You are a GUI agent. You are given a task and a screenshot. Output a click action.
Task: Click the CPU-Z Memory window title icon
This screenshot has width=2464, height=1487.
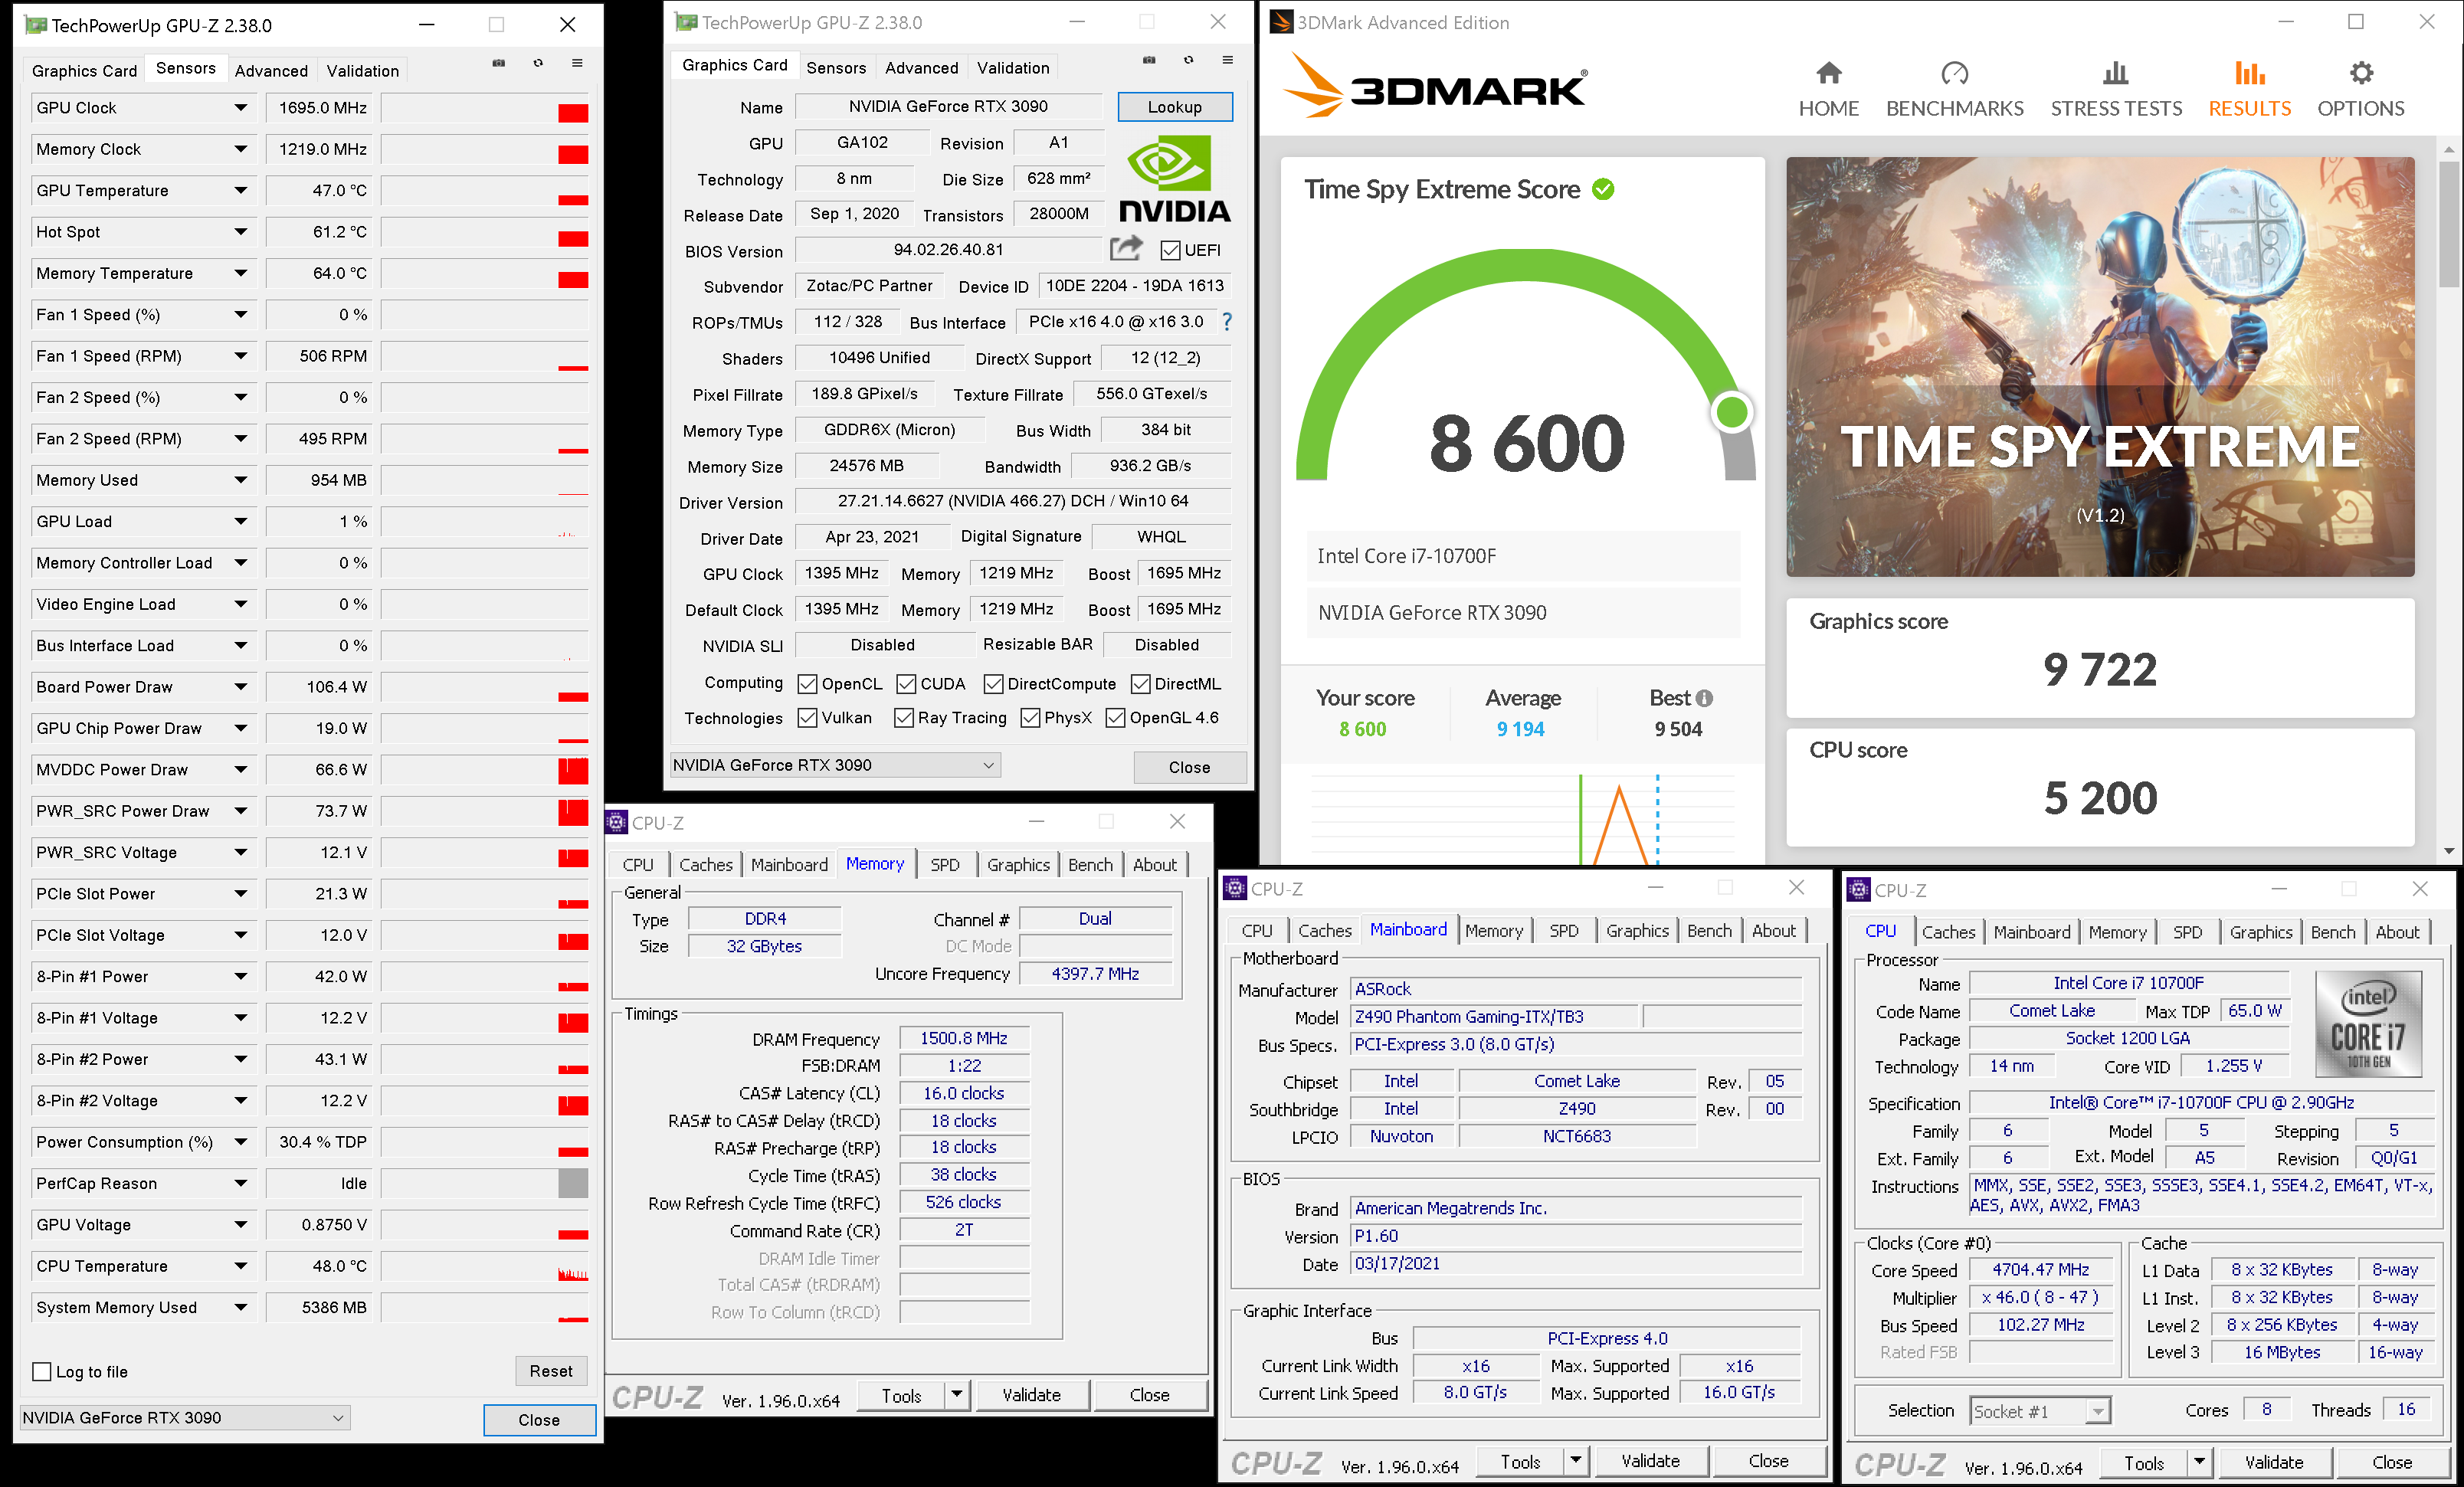coord(617,822)
